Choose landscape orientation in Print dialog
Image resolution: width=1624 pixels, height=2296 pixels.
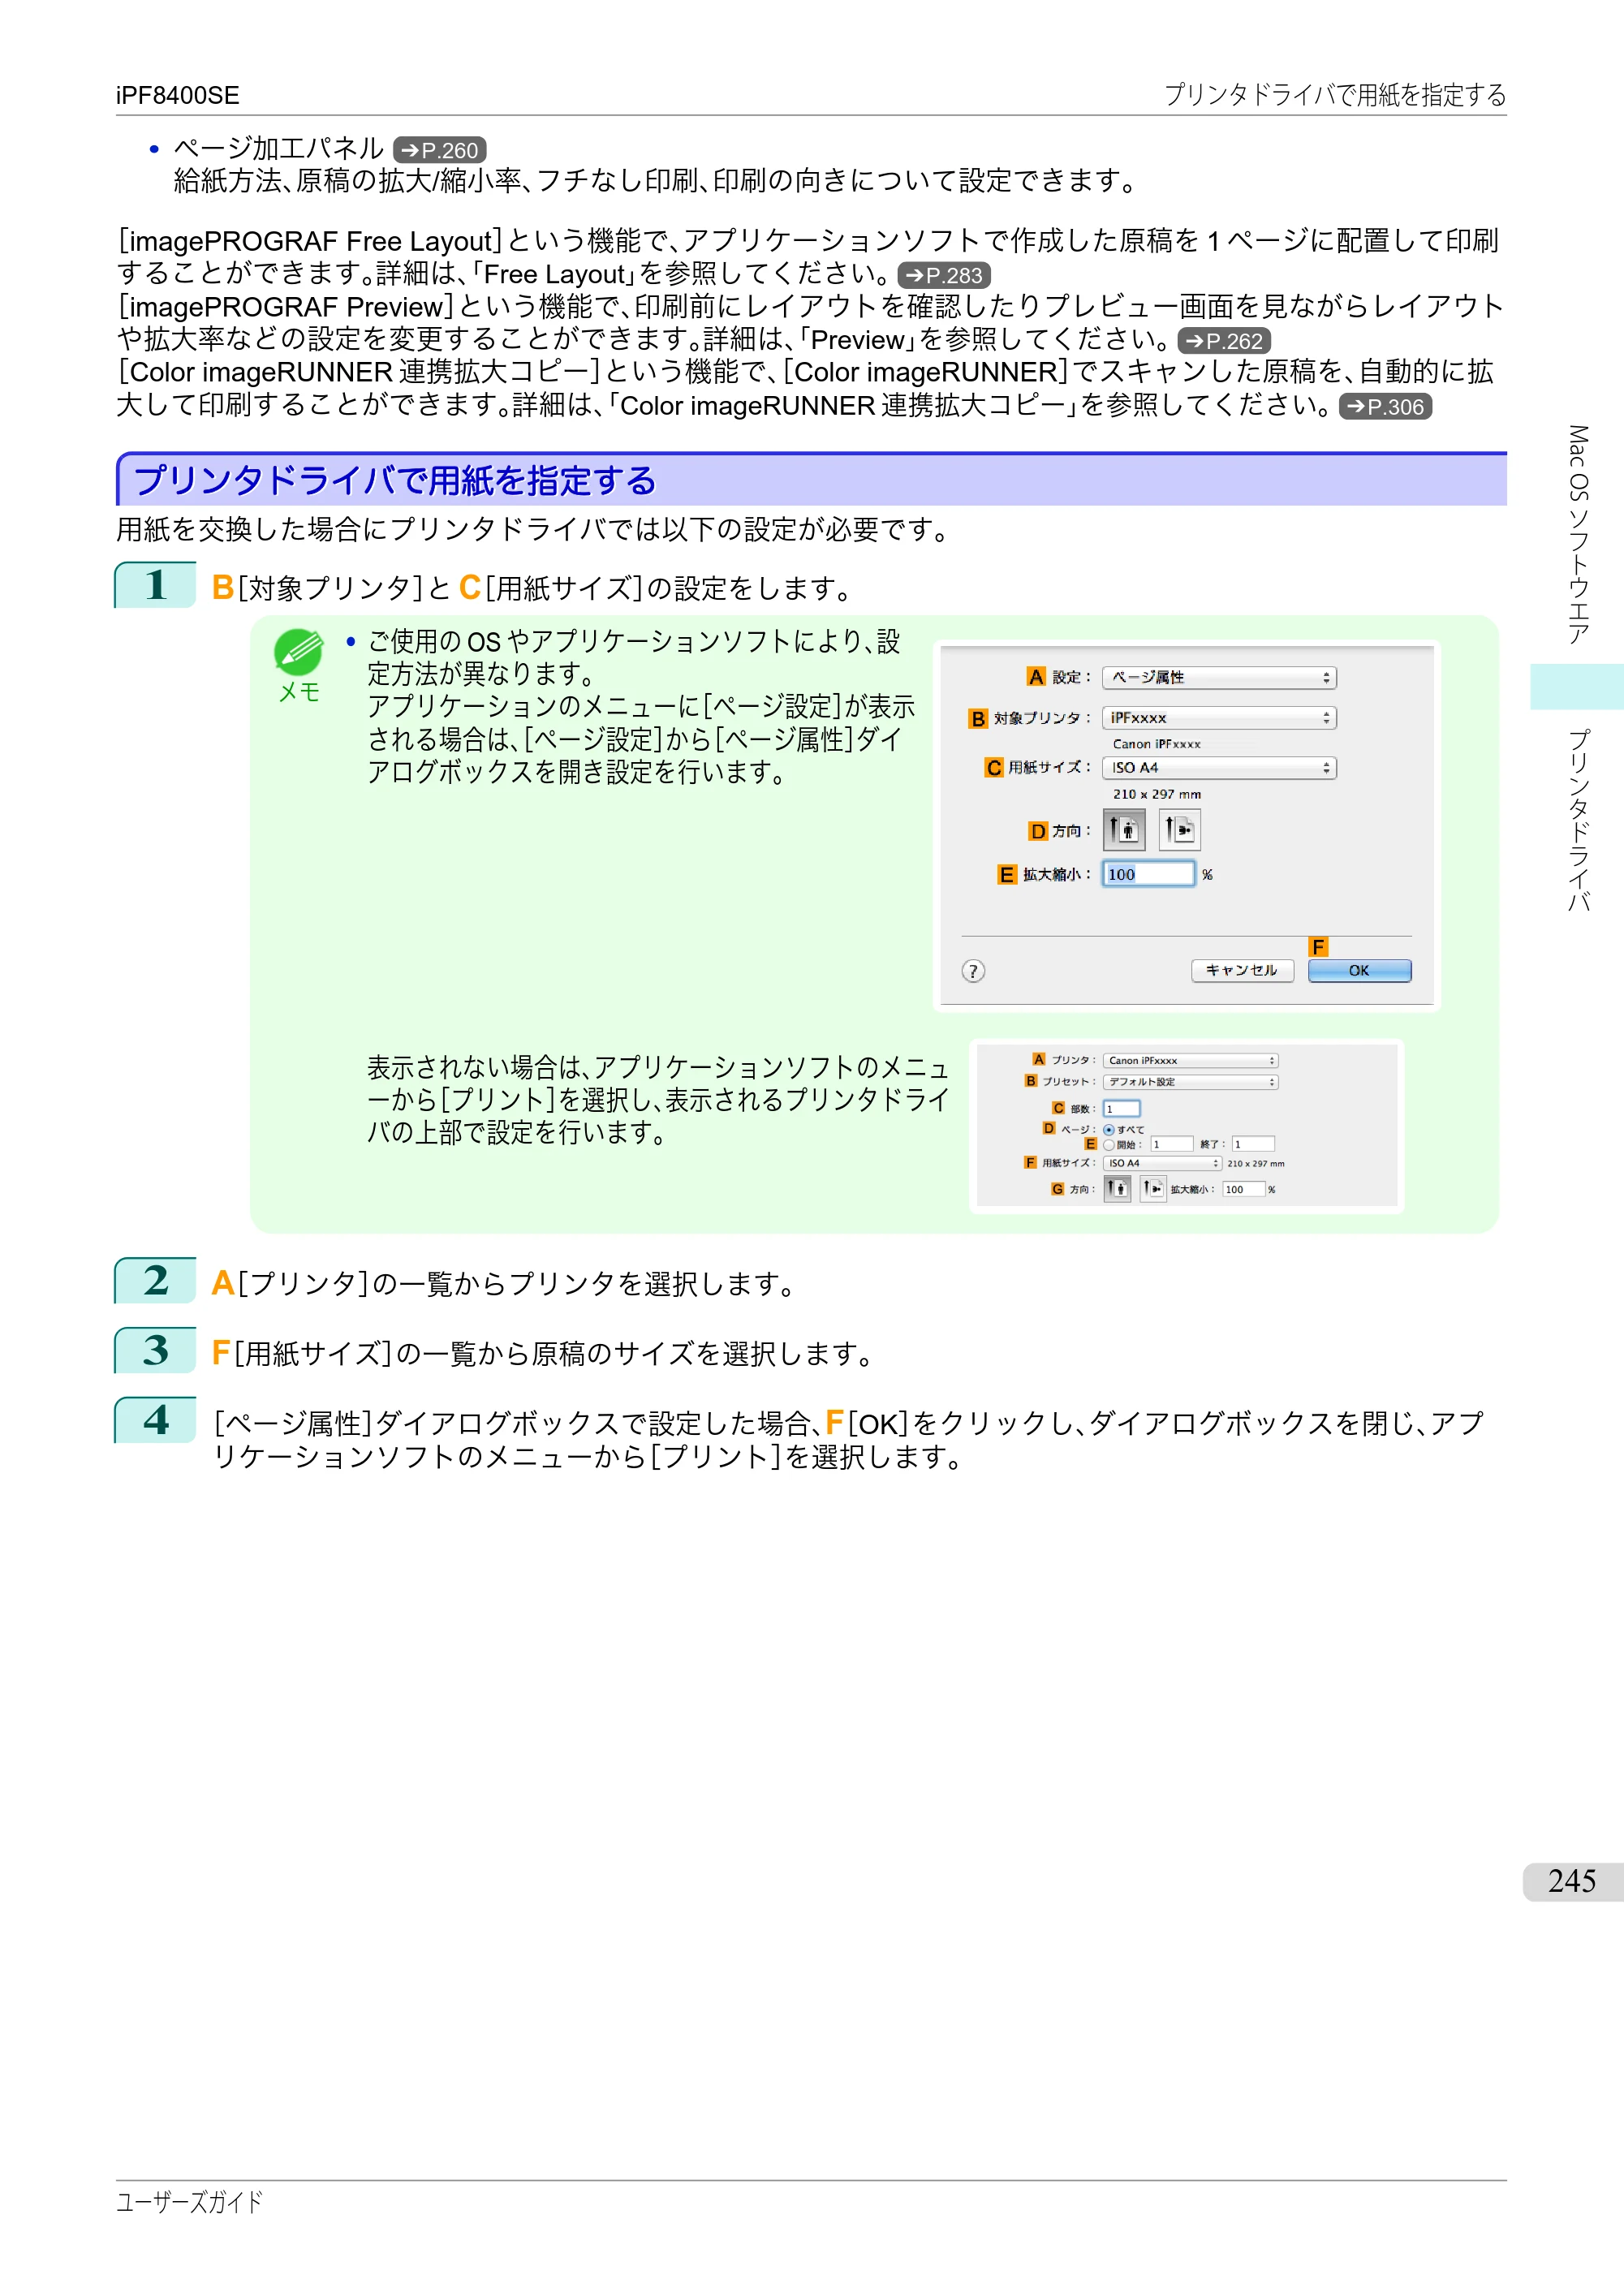click(1153, 1189)
